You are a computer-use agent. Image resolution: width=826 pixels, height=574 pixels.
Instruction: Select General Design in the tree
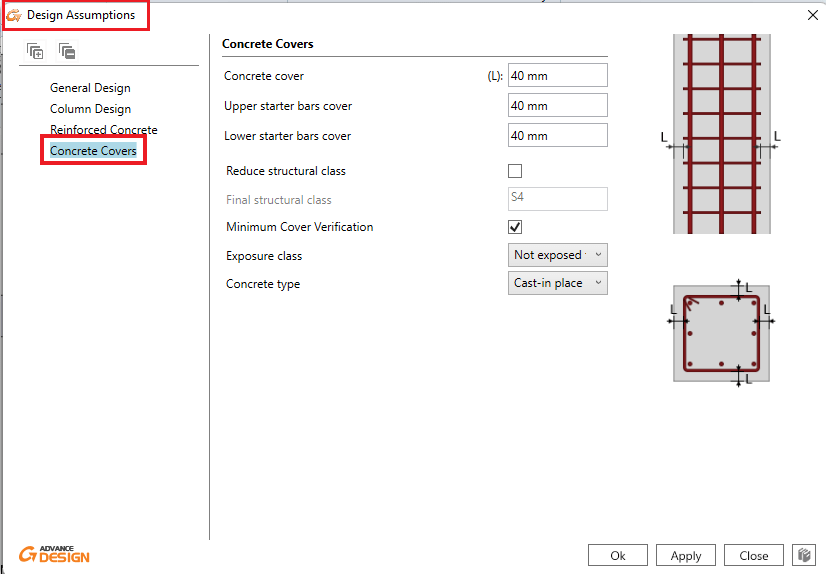click(90, 88)
